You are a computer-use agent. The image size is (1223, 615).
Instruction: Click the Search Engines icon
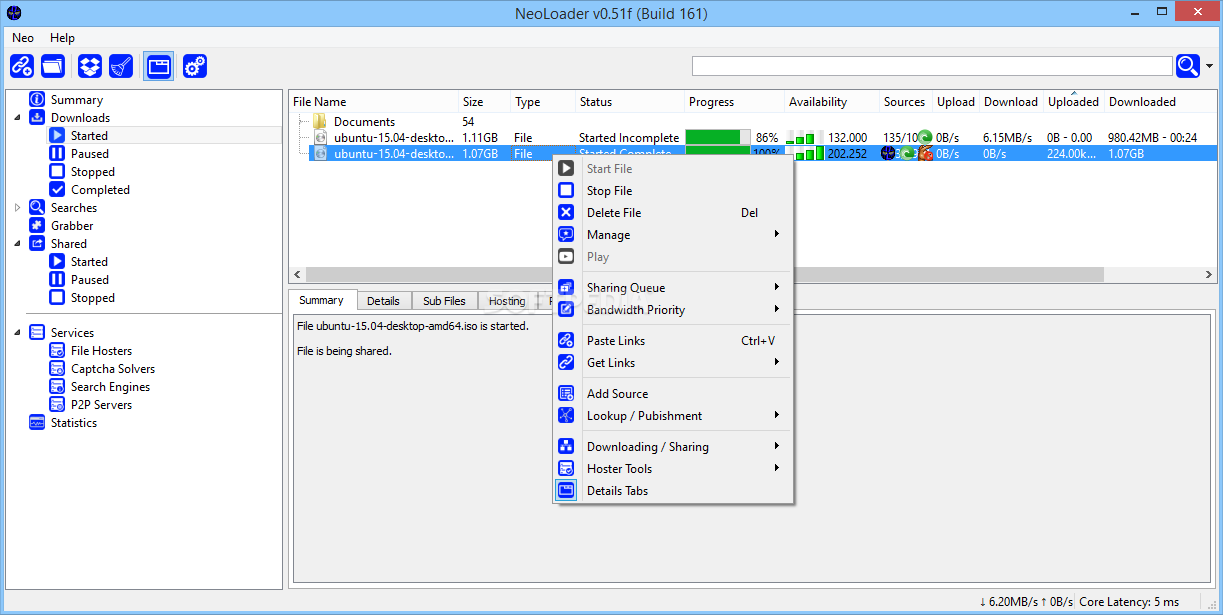(57, 387)
